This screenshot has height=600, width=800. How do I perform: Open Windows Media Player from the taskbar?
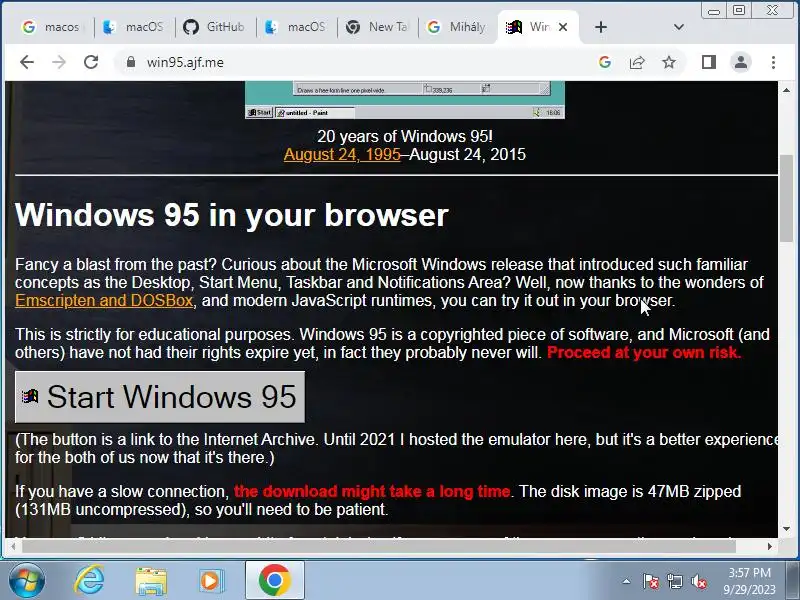210,581
